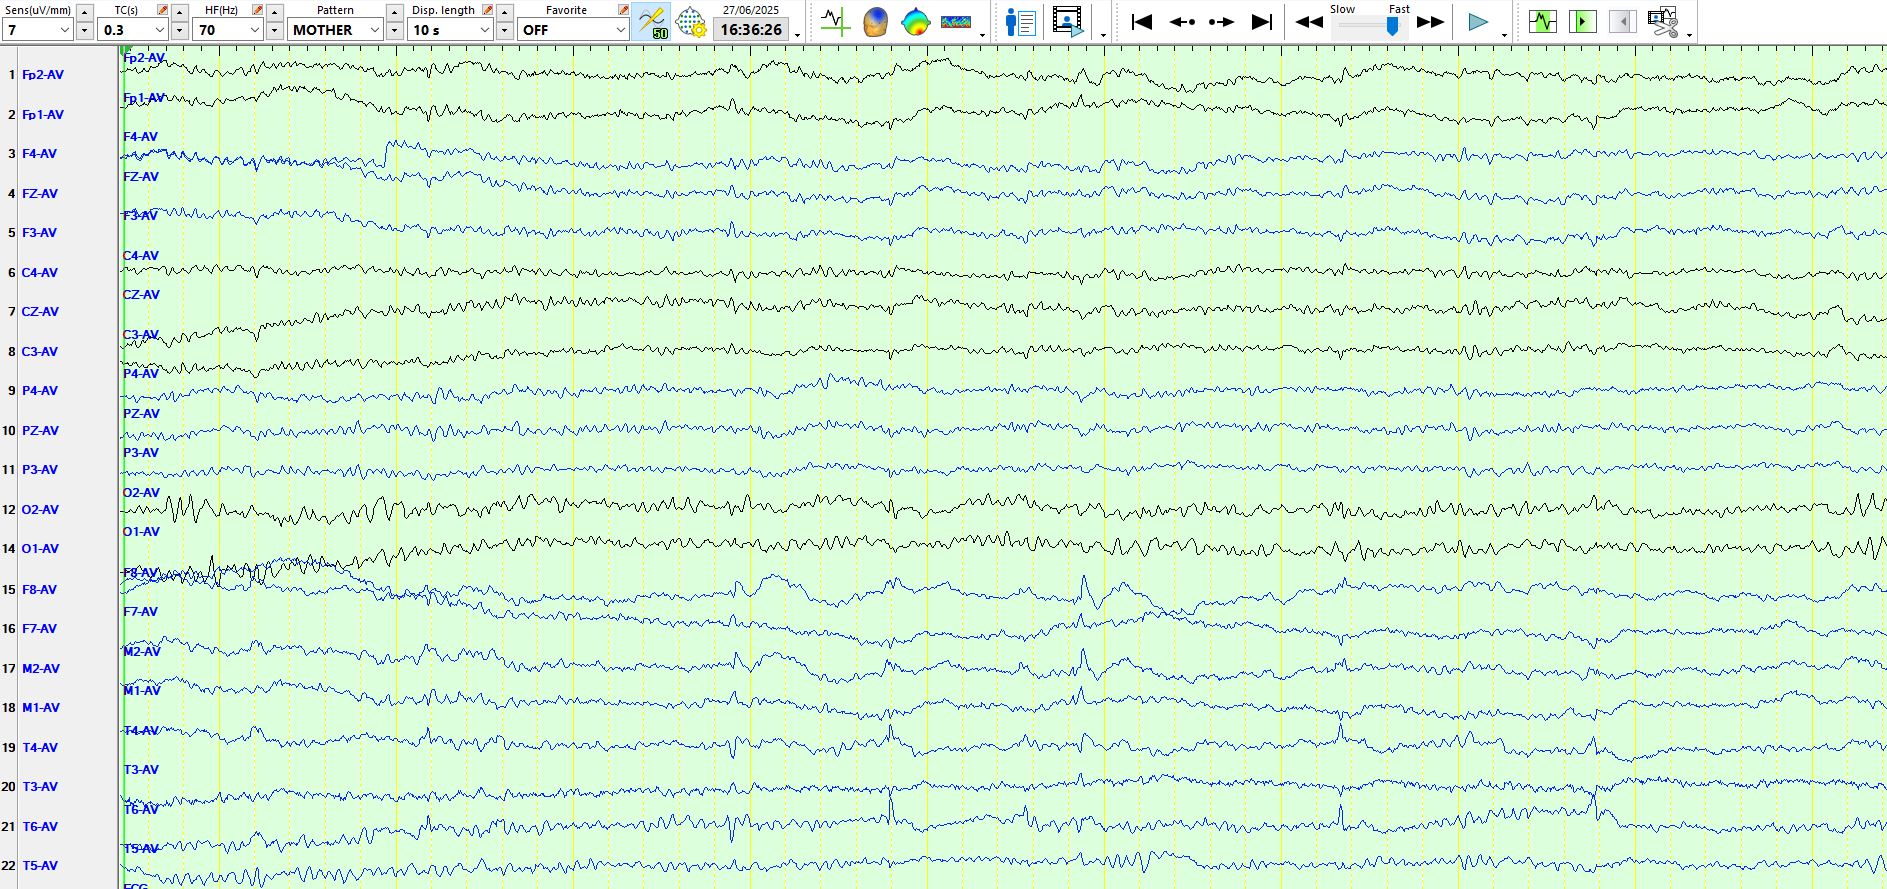Rewind the EEG recording
1887x889 pixels.
click(1309, 22)
